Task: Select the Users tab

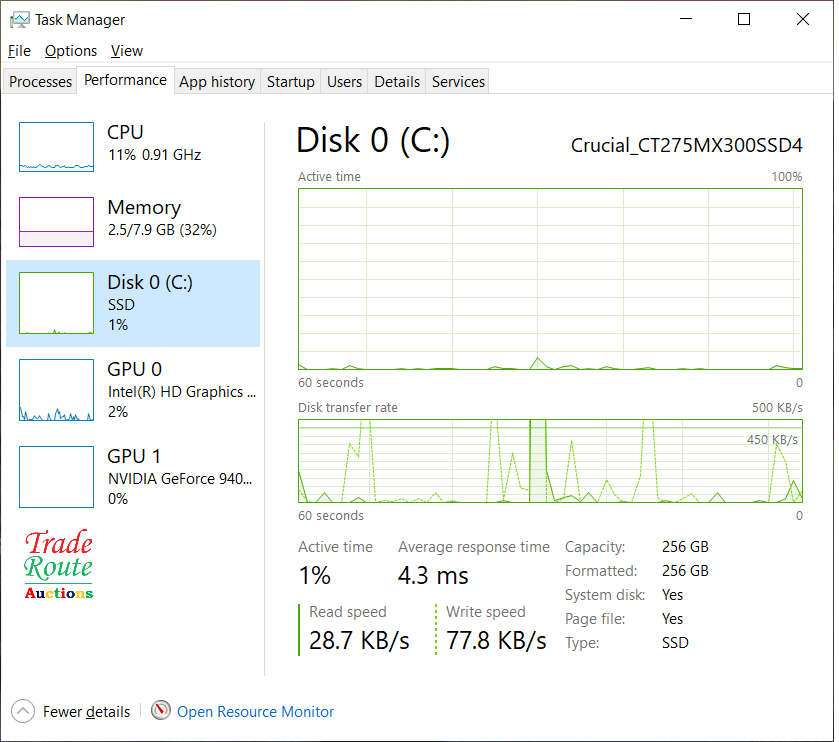Action: pyautogui.click(x=344, y=81)
